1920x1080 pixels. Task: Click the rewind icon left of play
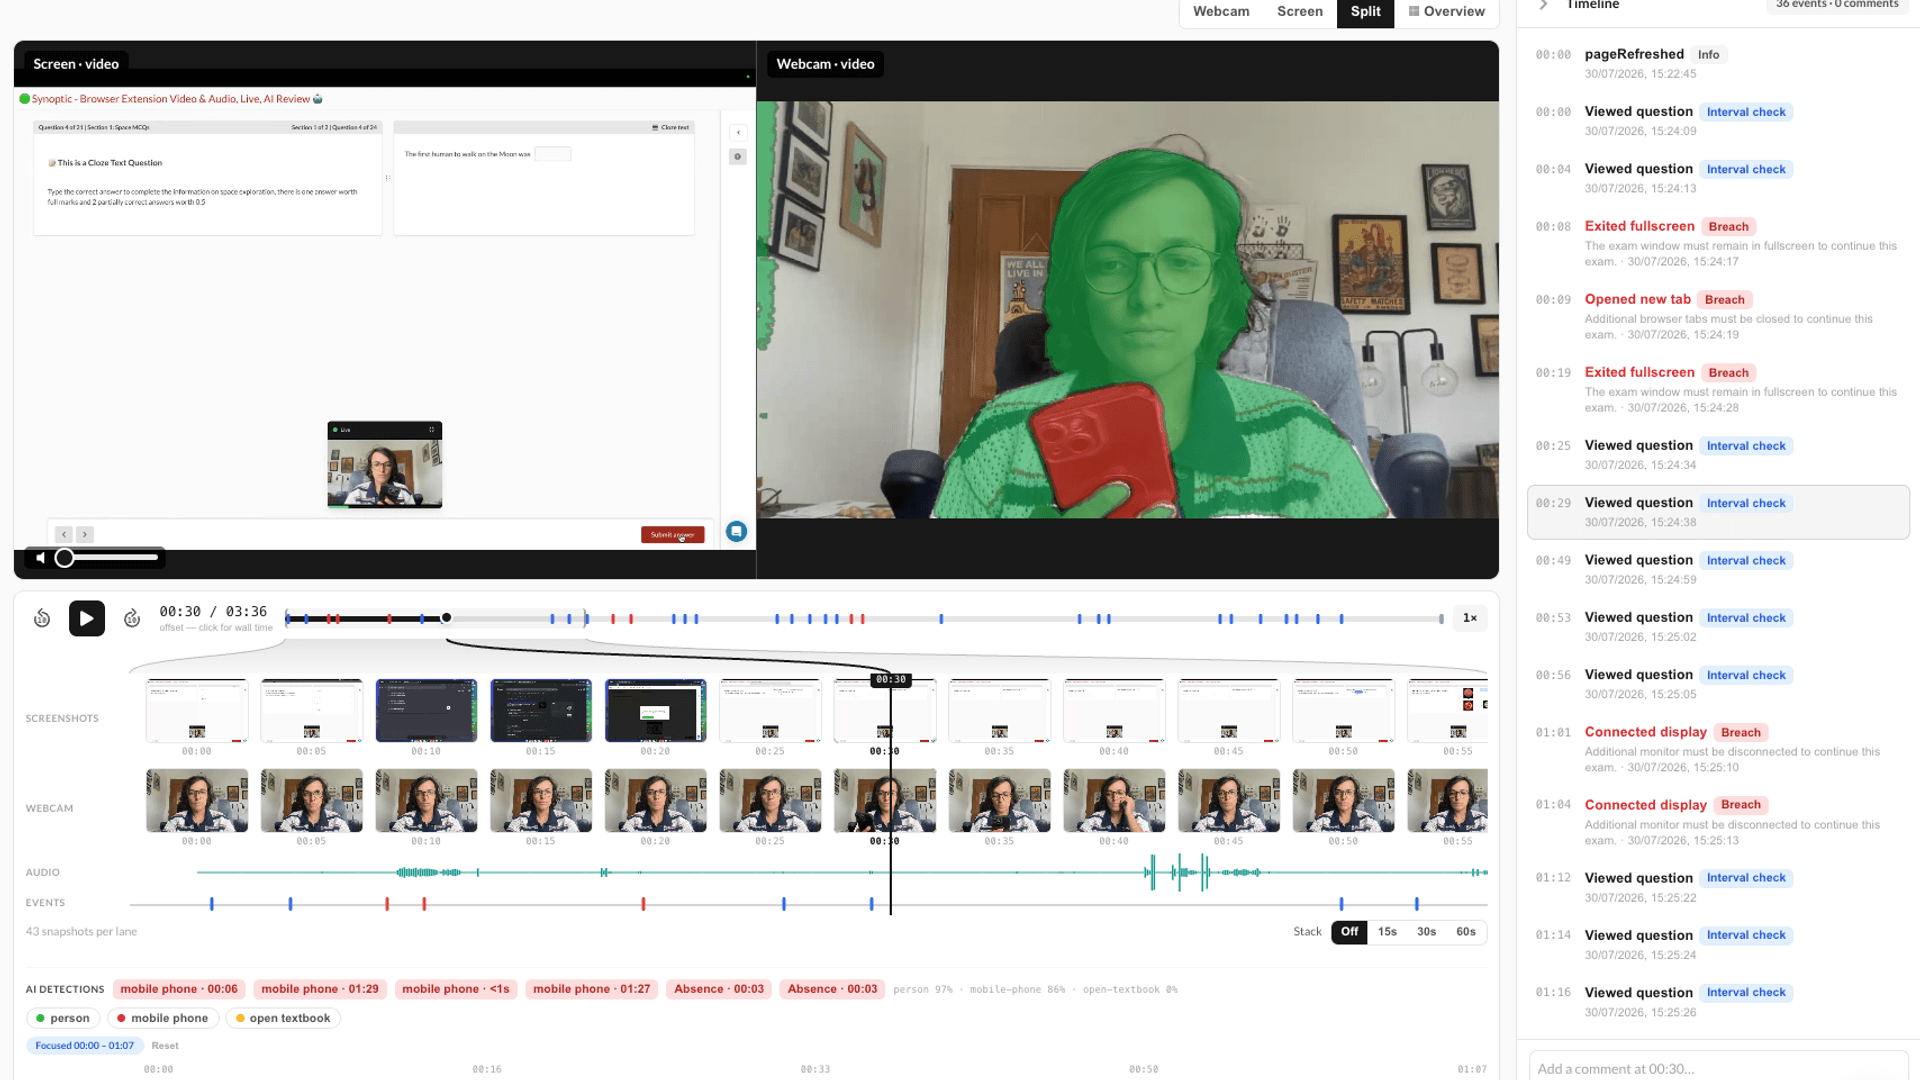coord(42,619)
